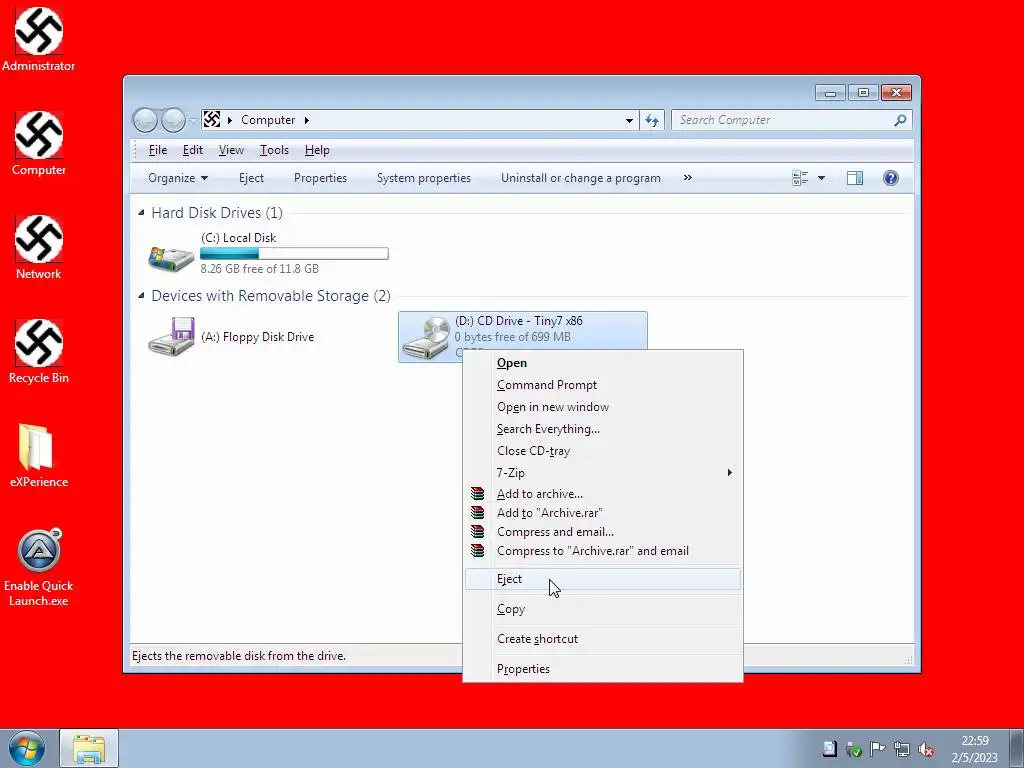This screenshot has height=768, width=1024.
Task: Open the Edit menu
Action: tap(193, 150)
